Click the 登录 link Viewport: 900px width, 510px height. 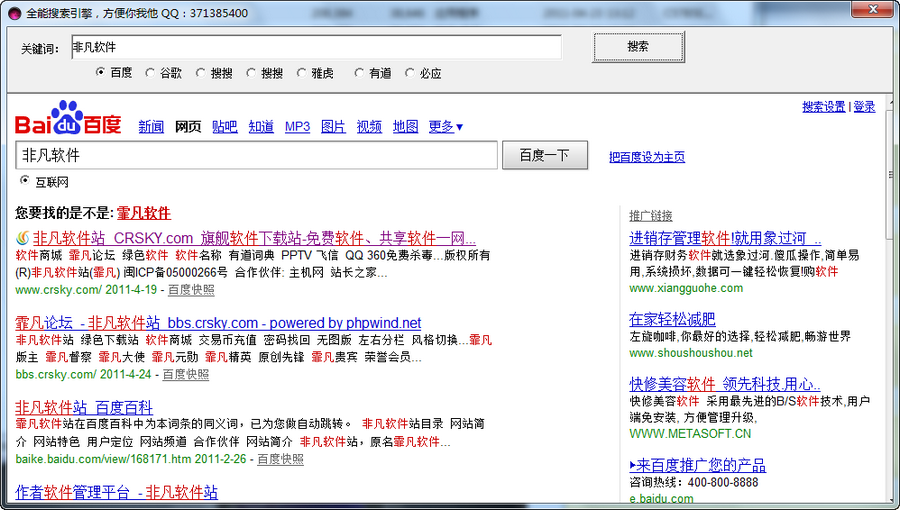tap(864, 107)
